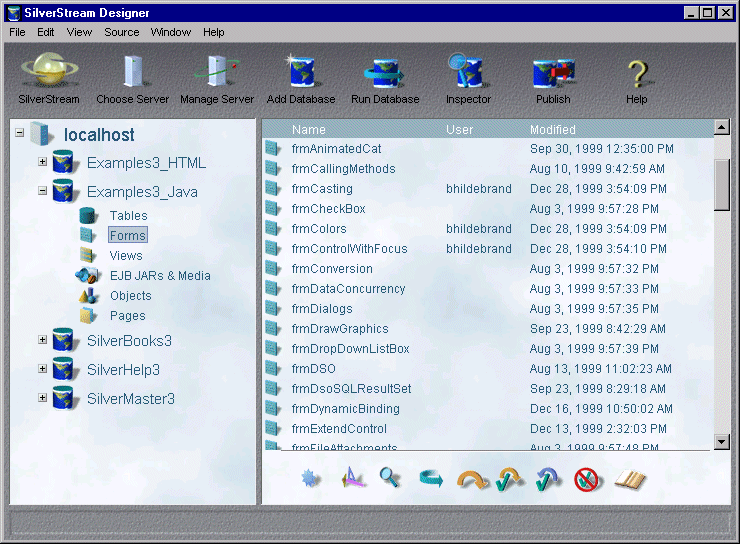The image size is (740, 544).
Task: Click the red prohibited check icon
Action: pyautogui.click(x=586, y=480)
